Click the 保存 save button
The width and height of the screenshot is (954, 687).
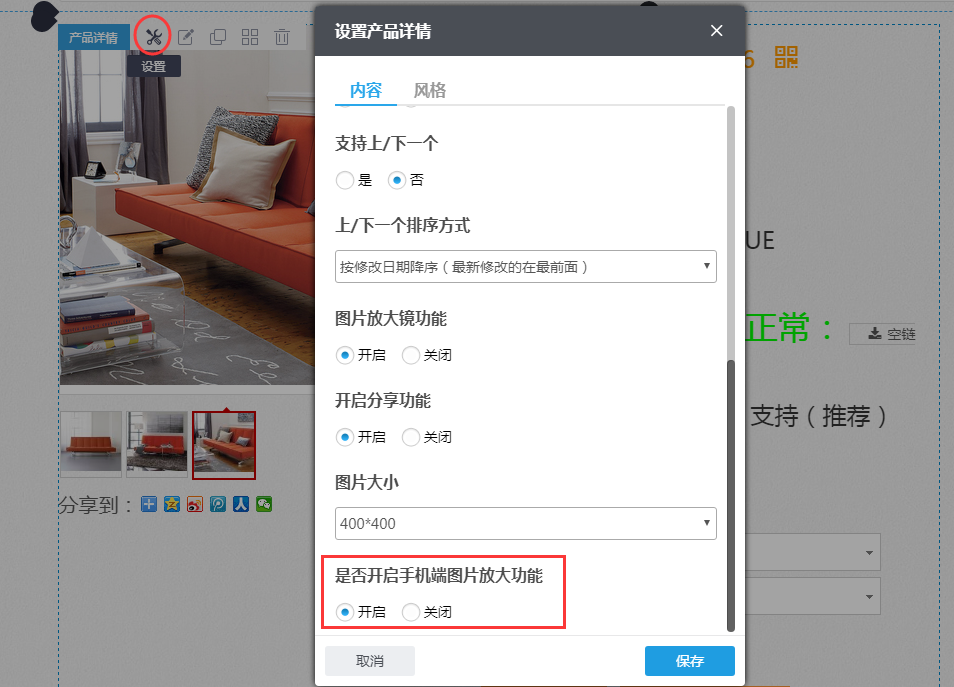tap(689, 660)
